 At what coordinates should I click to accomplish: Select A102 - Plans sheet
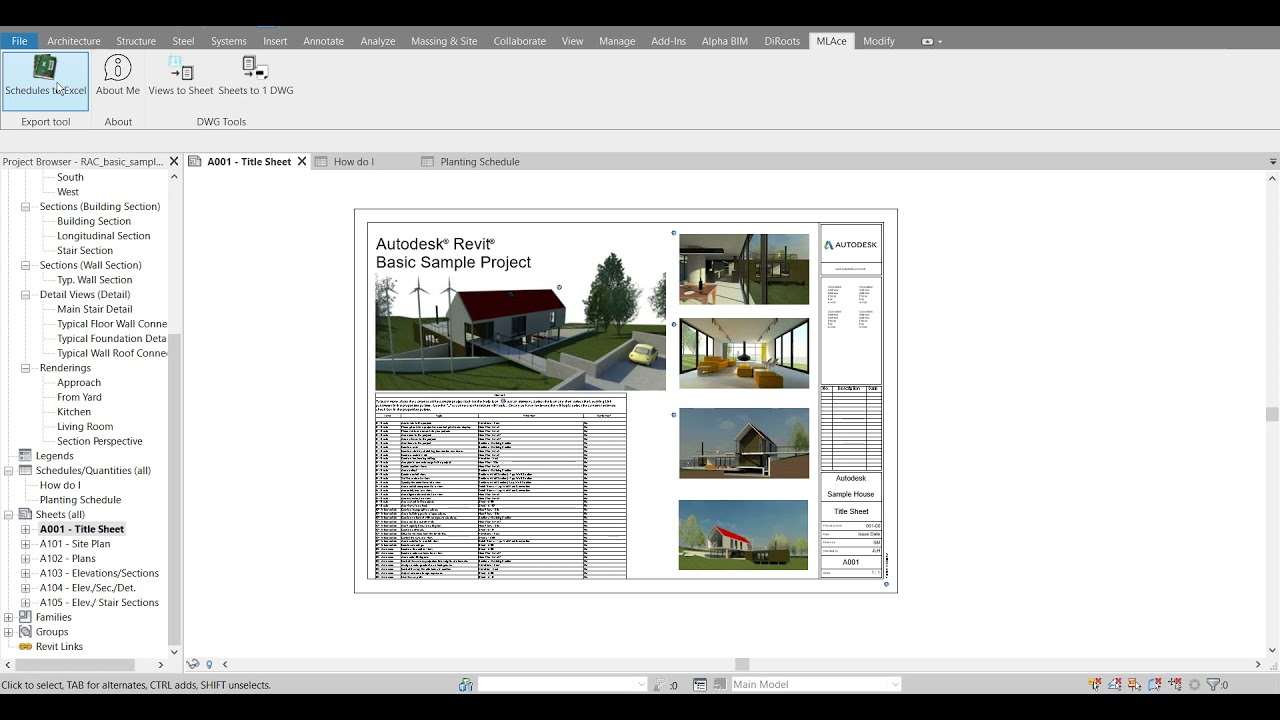68,559
